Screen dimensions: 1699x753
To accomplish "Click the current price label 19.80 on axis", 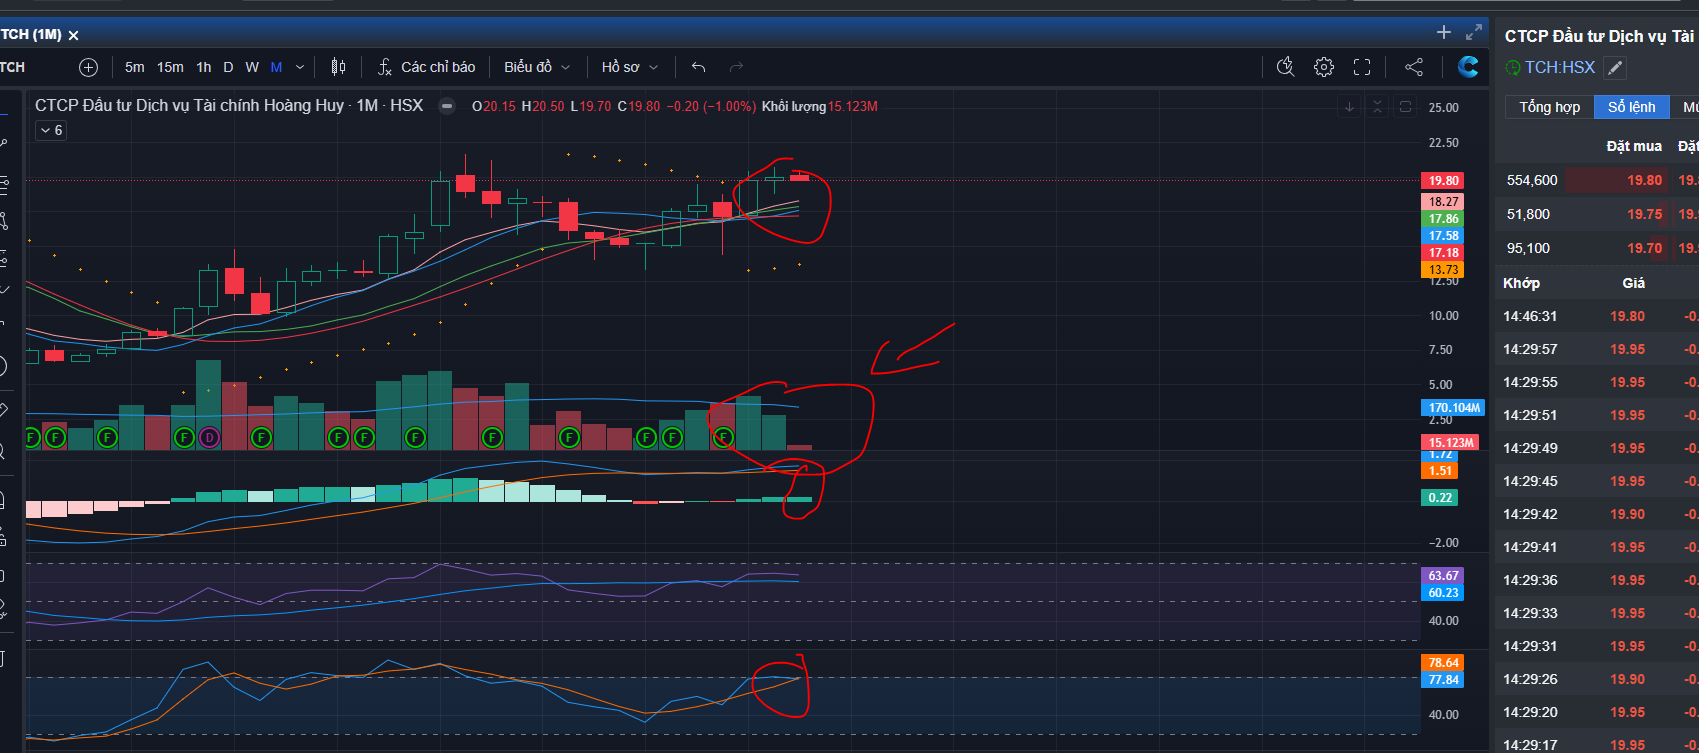I will [1443, 181].
